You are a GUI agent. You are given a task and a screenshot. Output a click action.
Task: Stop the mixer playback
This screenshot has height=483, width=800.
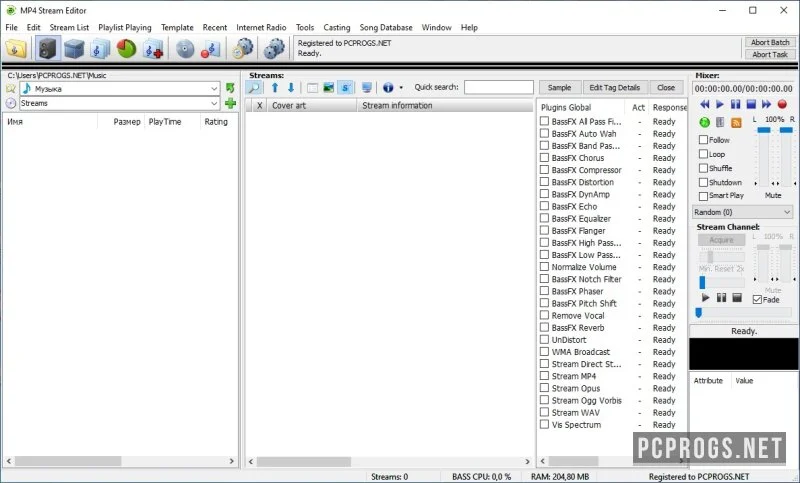point(751,105)
